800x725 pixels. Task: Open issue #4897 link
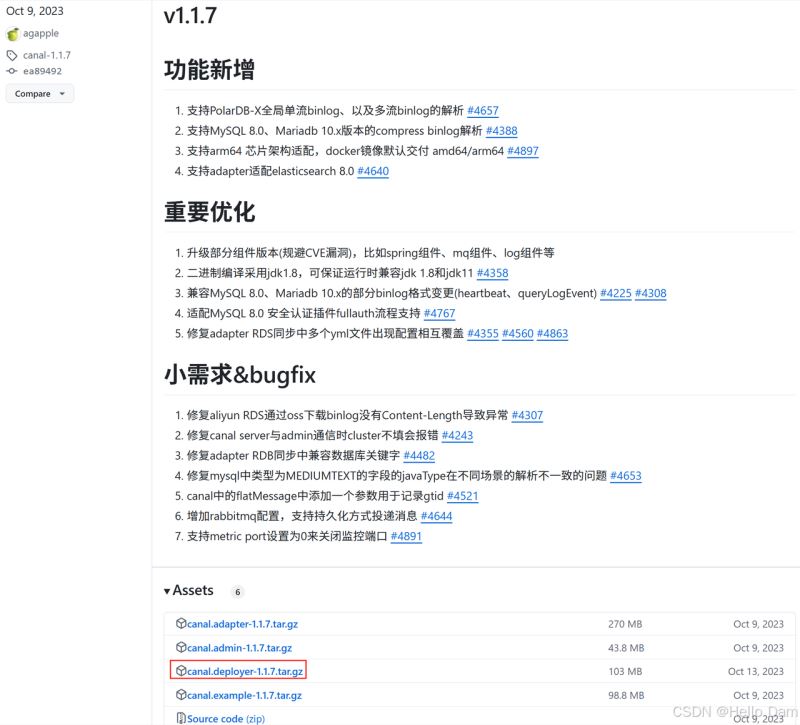[x=523, y=151]
